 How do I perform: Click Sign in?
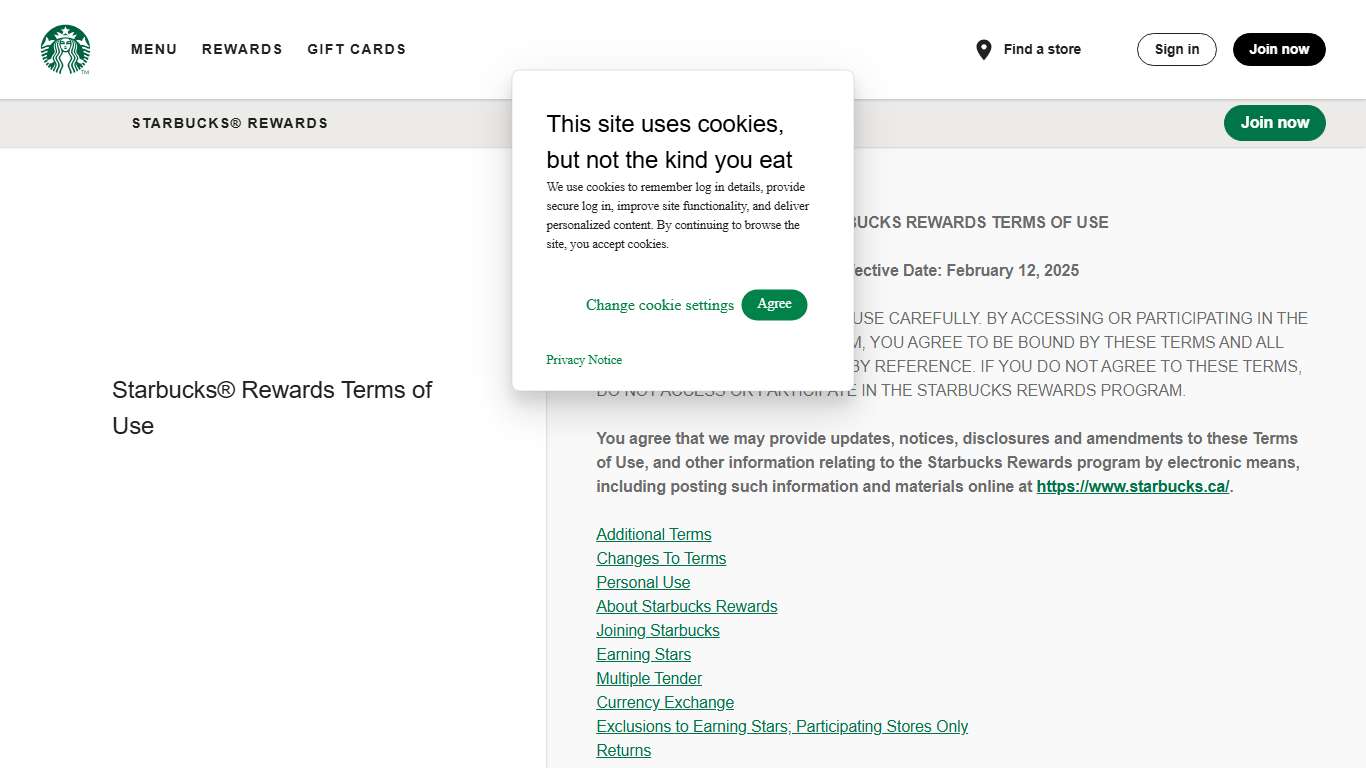click(1176, 49)
